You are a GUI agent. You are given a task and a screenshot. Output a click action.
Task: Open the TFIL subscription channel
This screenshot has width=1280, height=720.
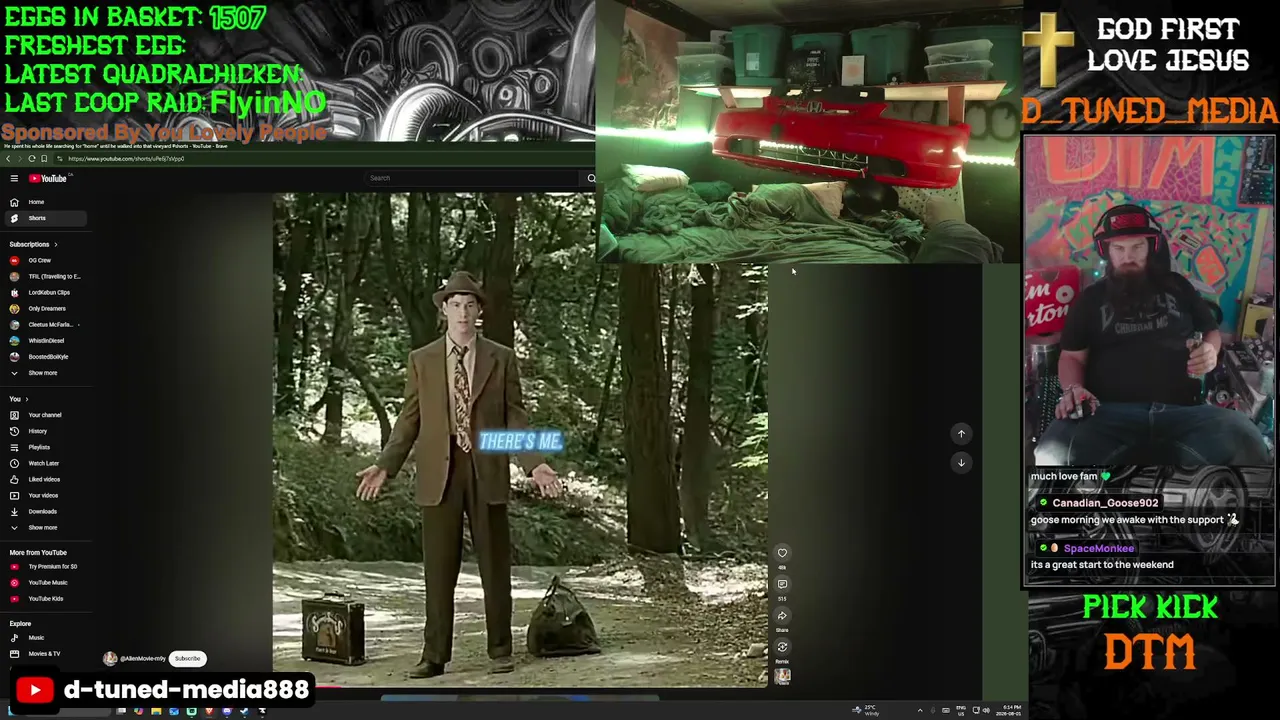[x=46, y=276]
